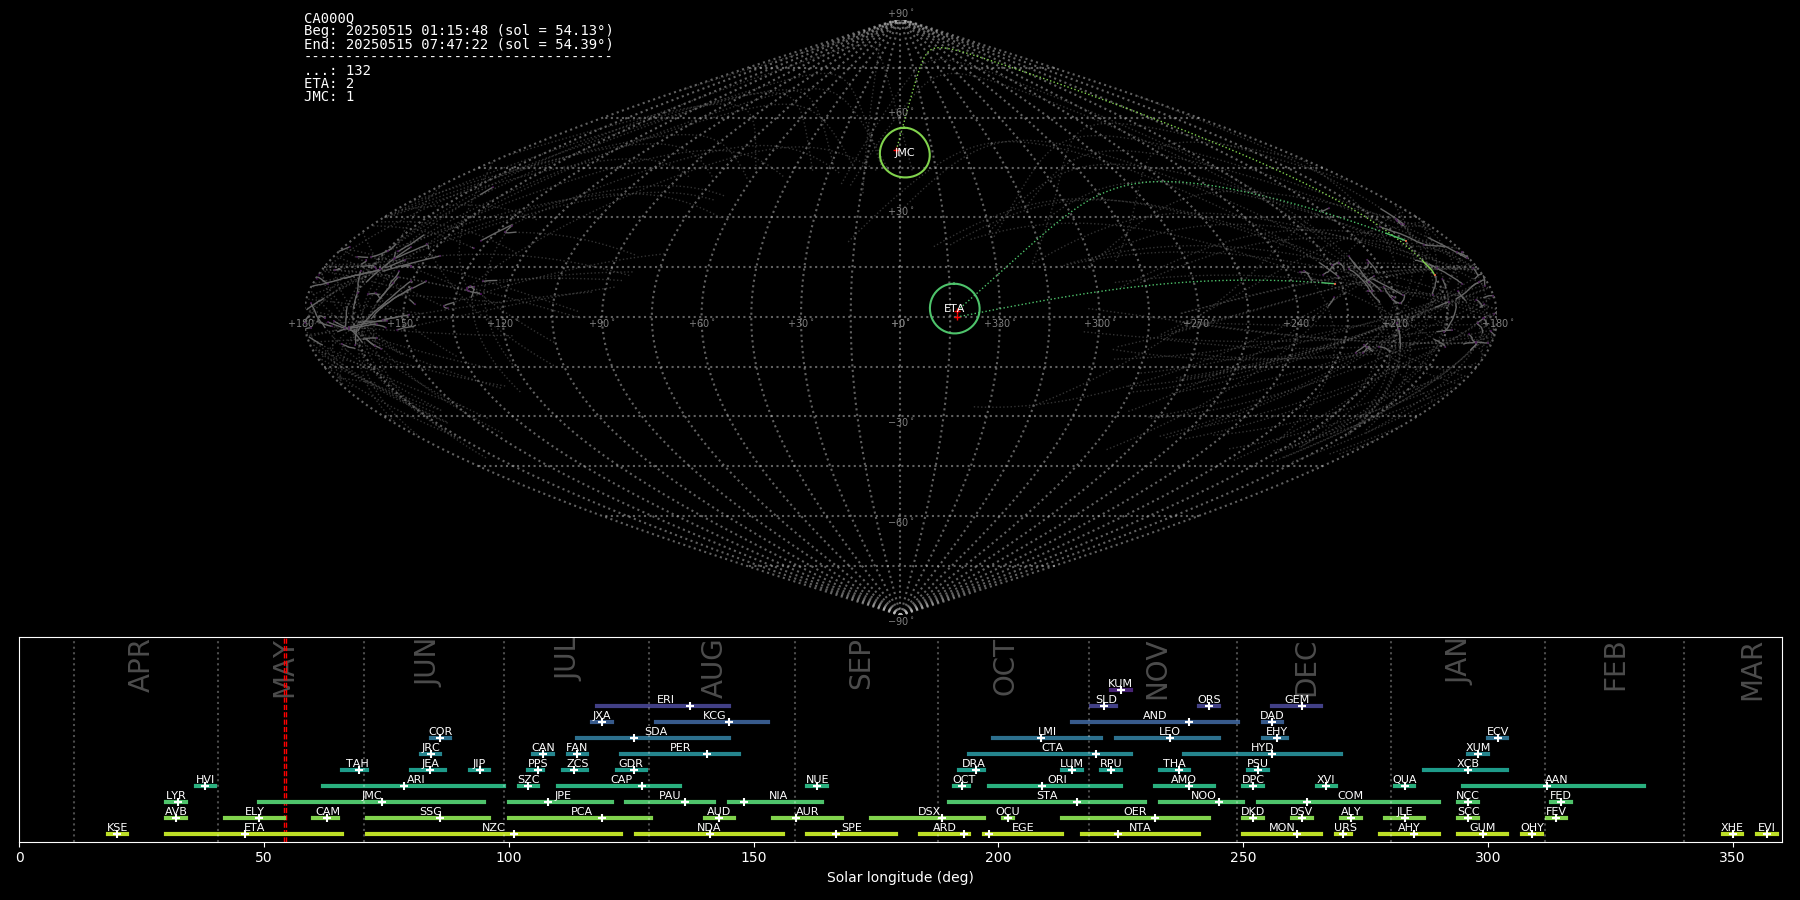The height and width of the screenshot is (900, 1800).
Task: Select the SDA shower label in timeline
Action: tap(655, 731)
